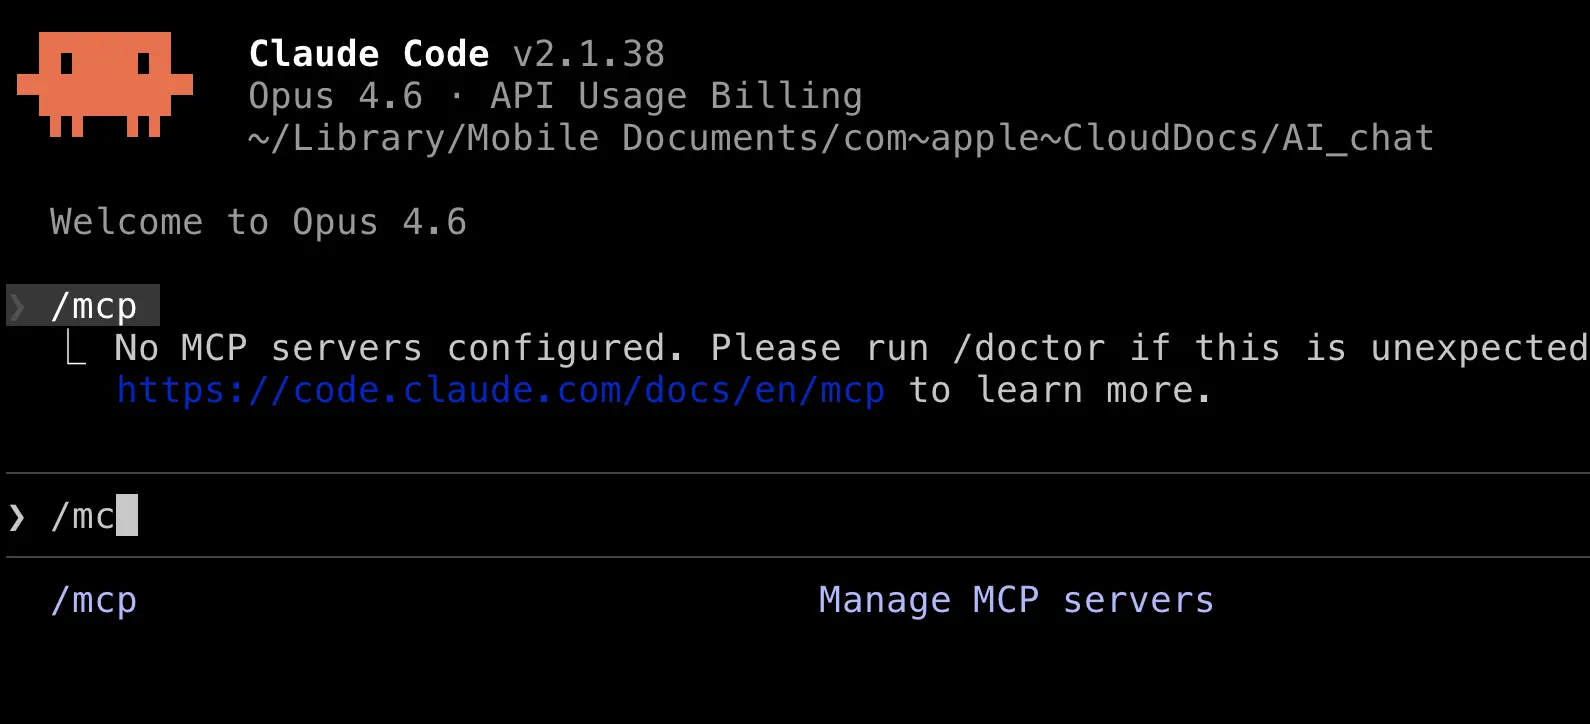Click the /doctor command in the message
Image resolution: width=1590 pixels, height=724 pixels.
click(1029, 348)
